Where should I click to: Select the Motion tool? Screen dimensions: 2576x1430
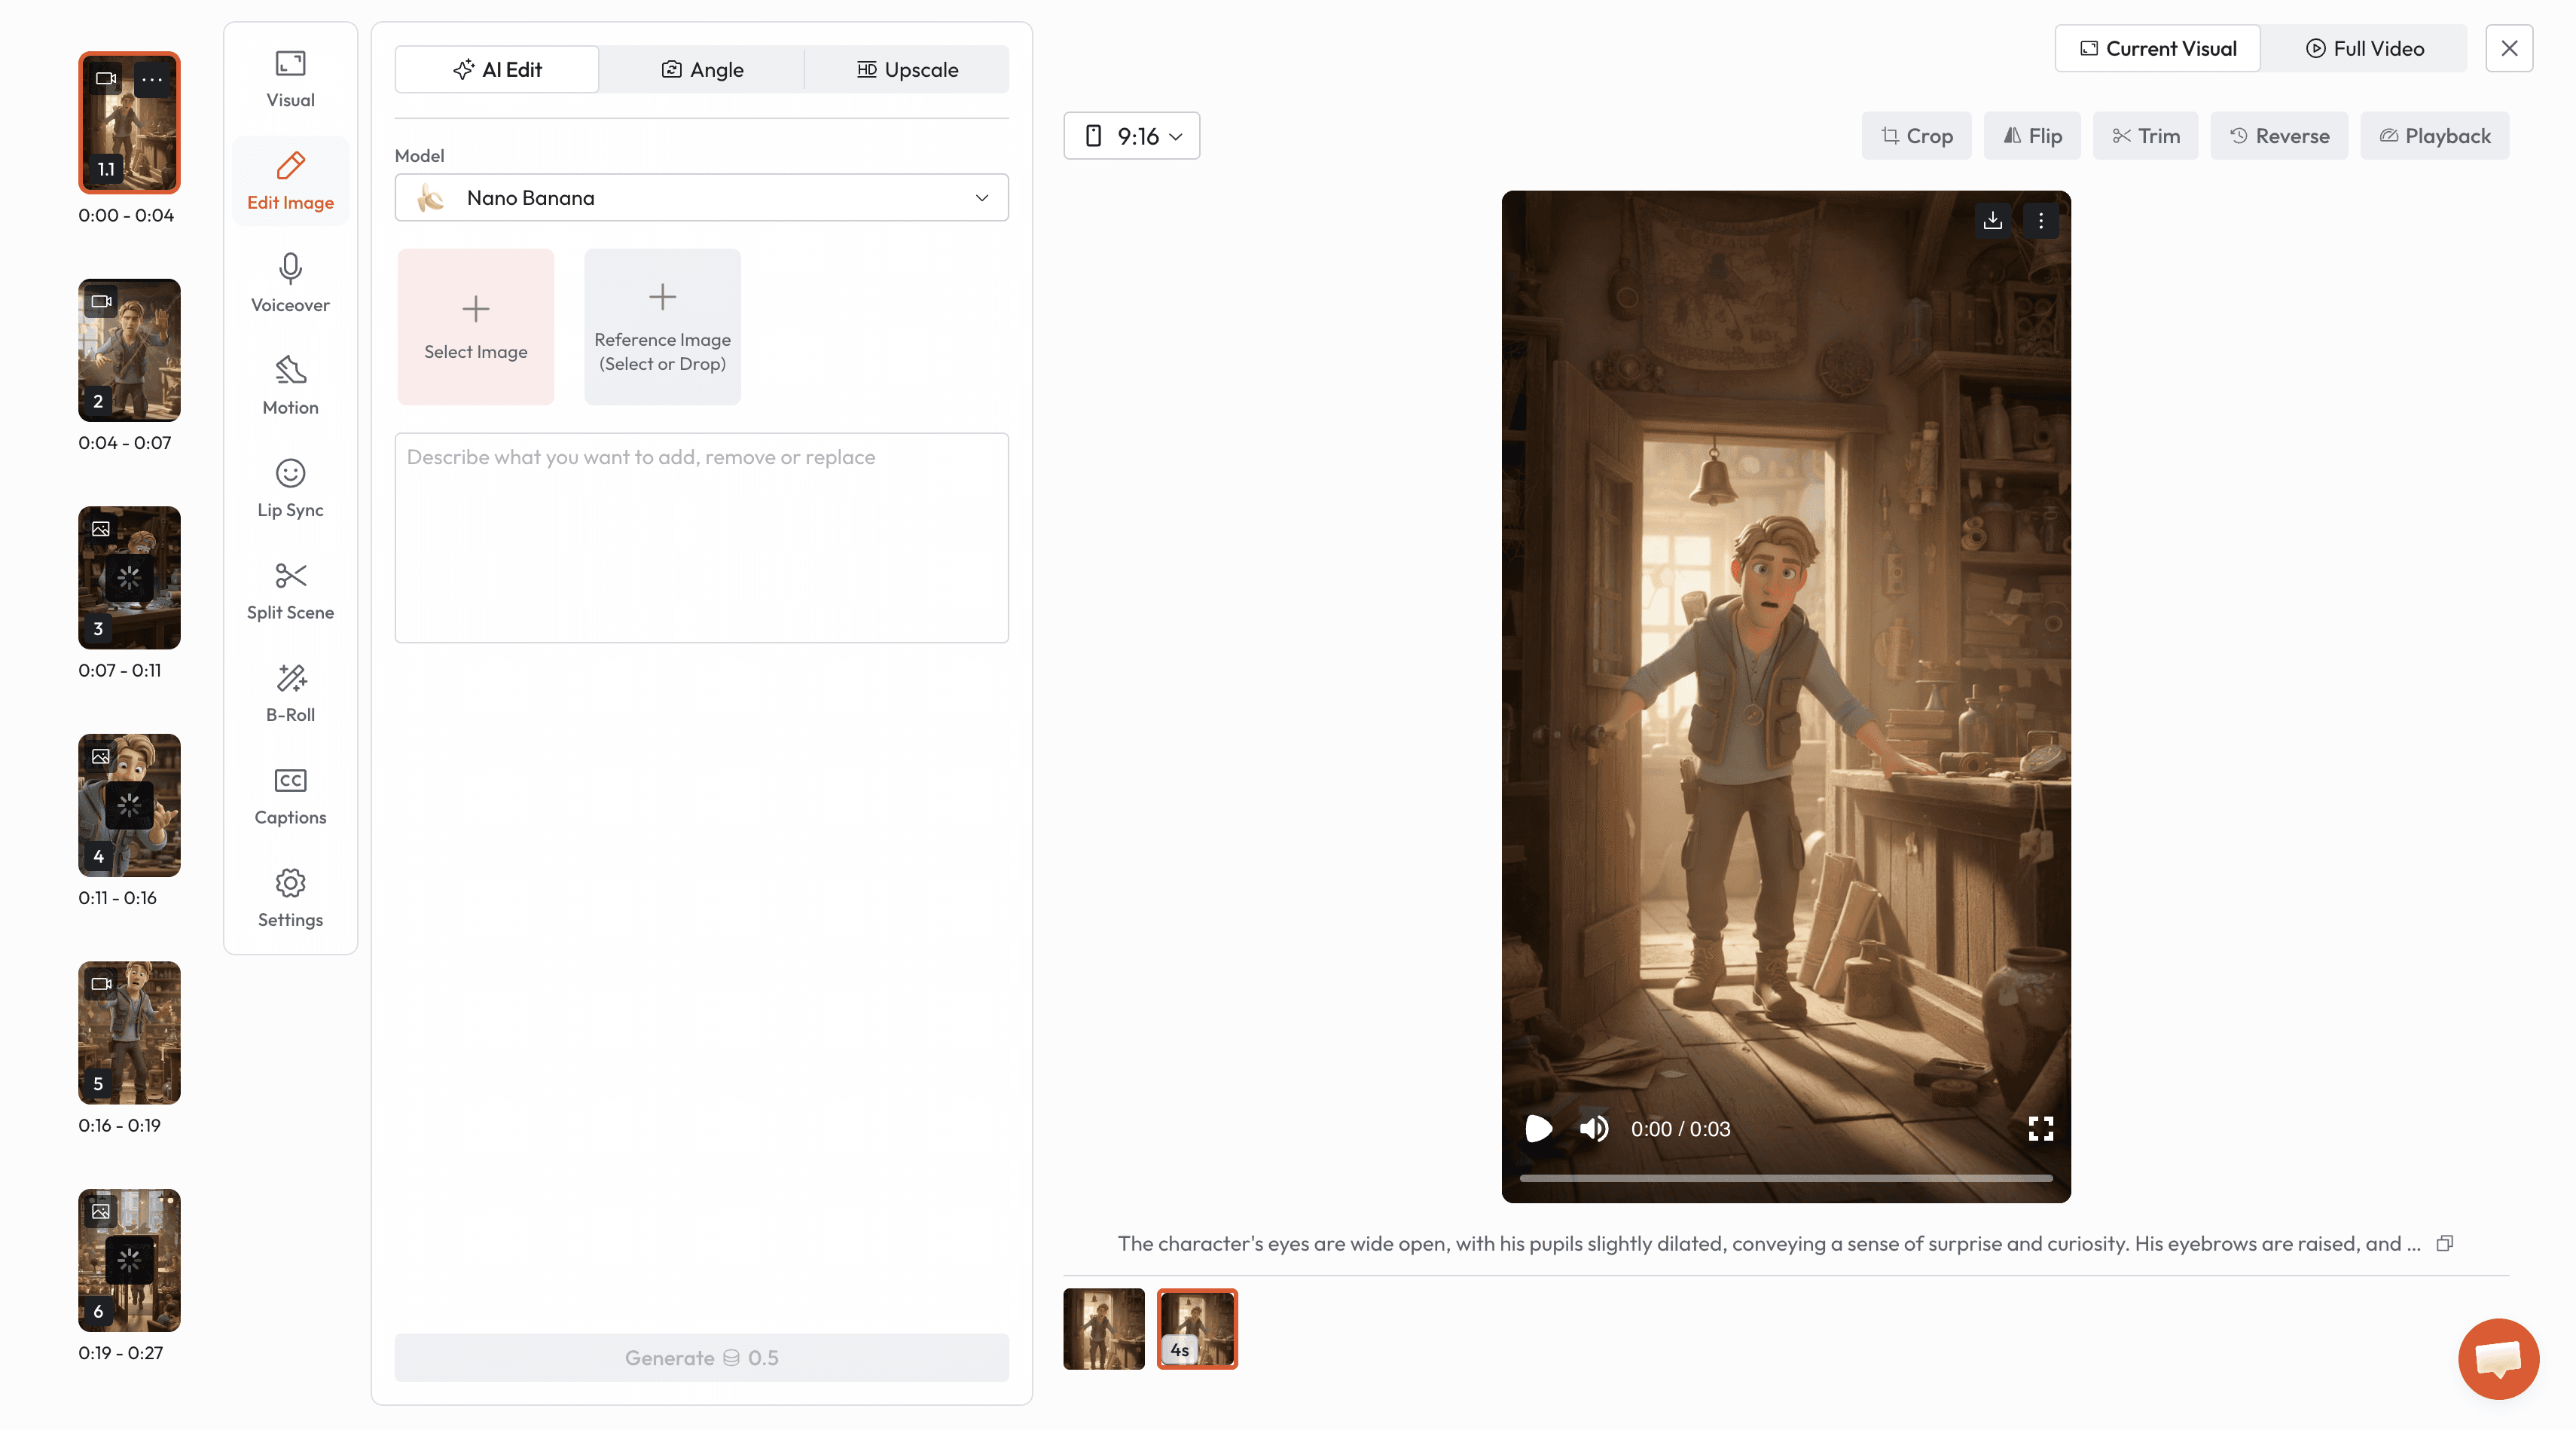[290, 385]
